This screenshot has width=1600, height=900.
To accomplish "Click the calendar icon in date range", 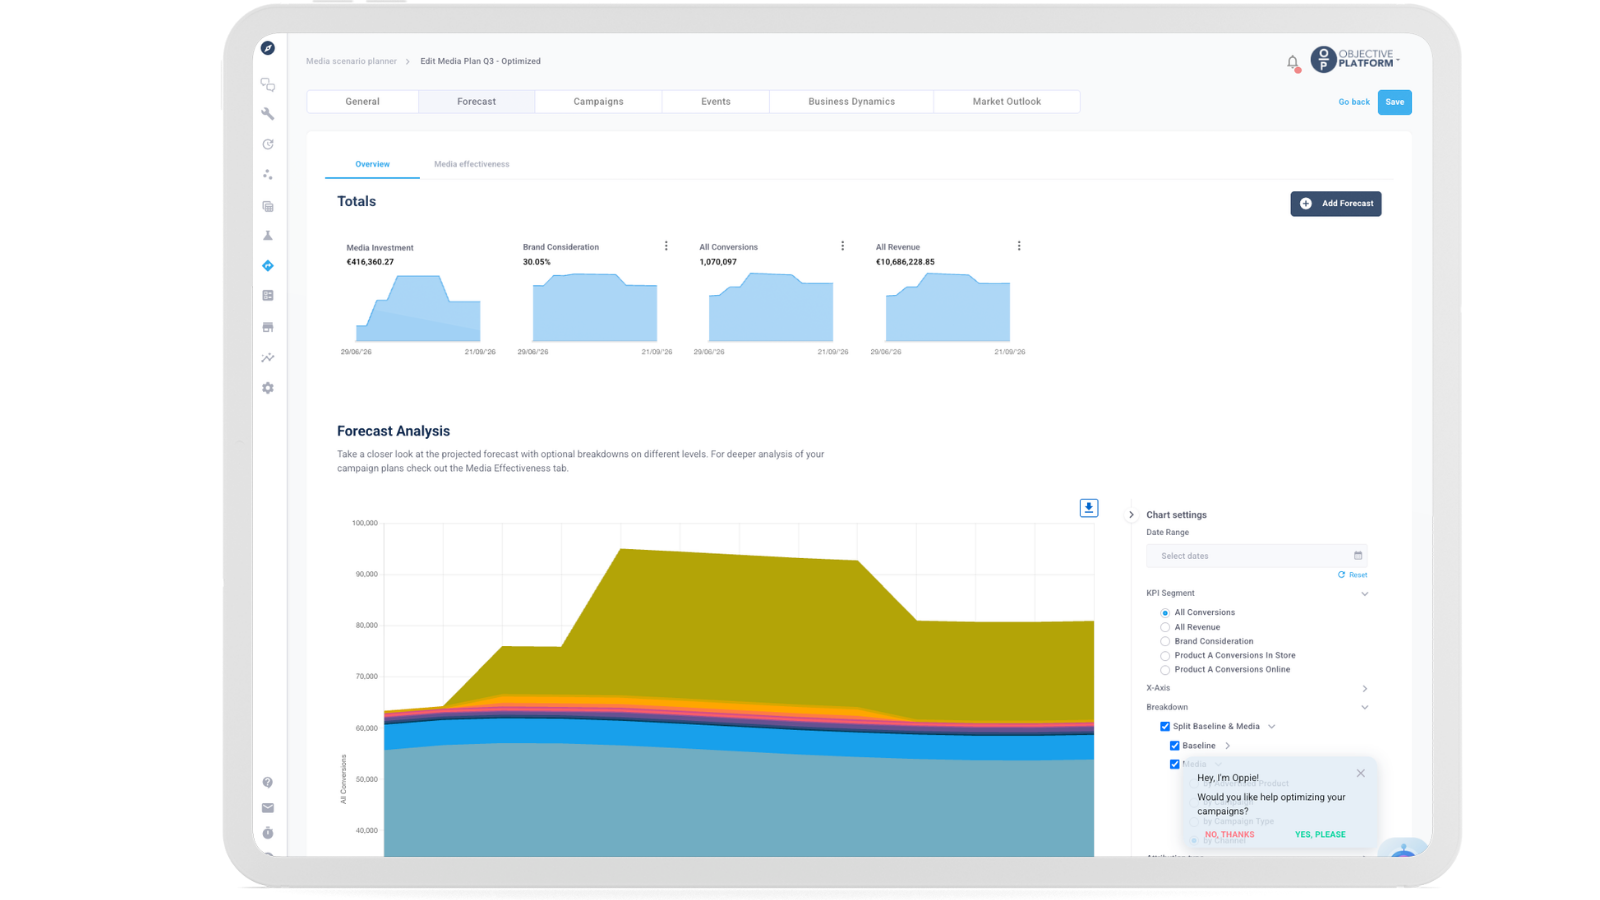I will (x=1358, y=556).
